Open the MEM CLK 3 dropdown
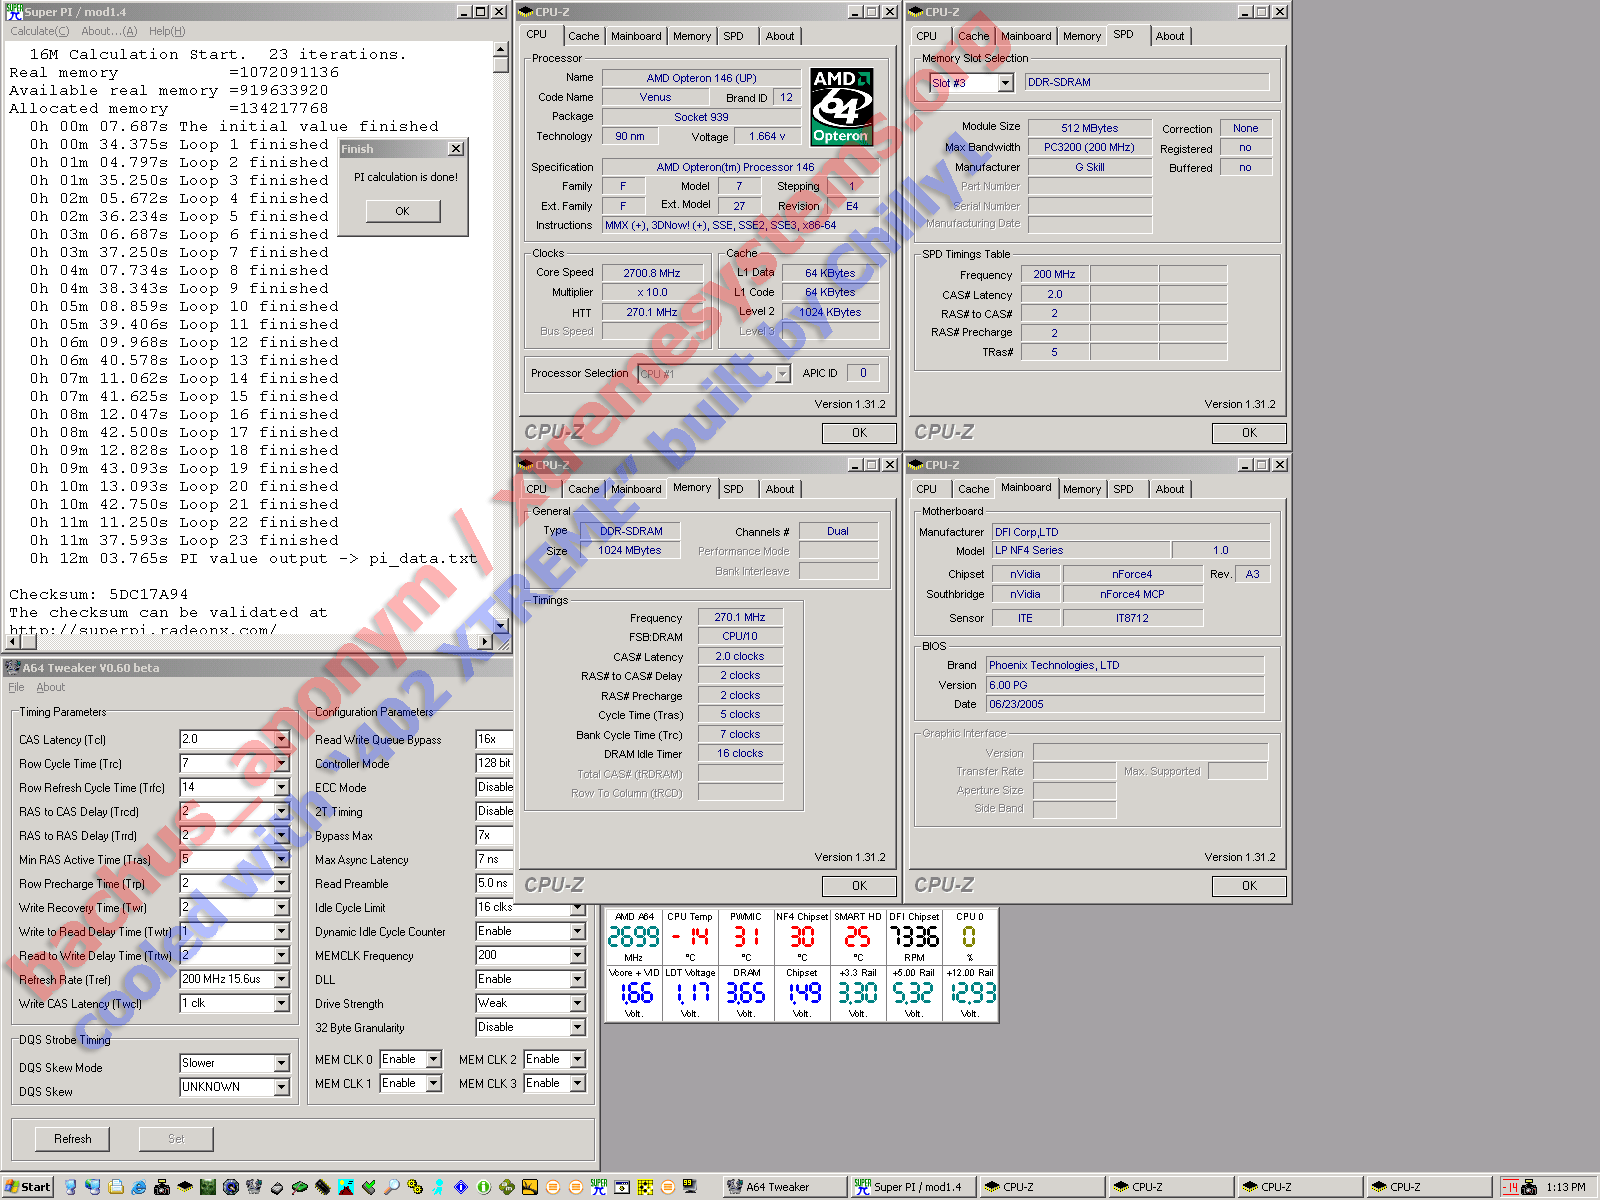 click(x=578, y=1083)
